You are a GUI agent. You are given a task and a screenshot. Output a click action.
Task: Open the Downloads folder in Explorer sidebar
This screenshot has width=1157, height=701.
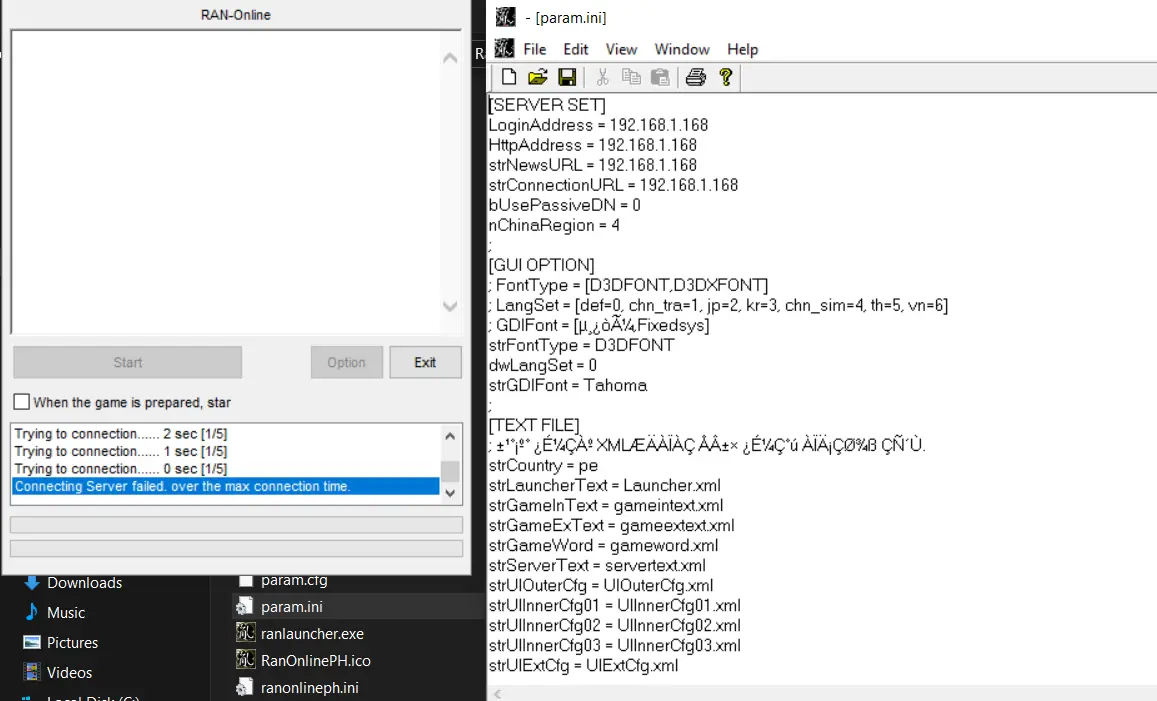click(84, 582)
